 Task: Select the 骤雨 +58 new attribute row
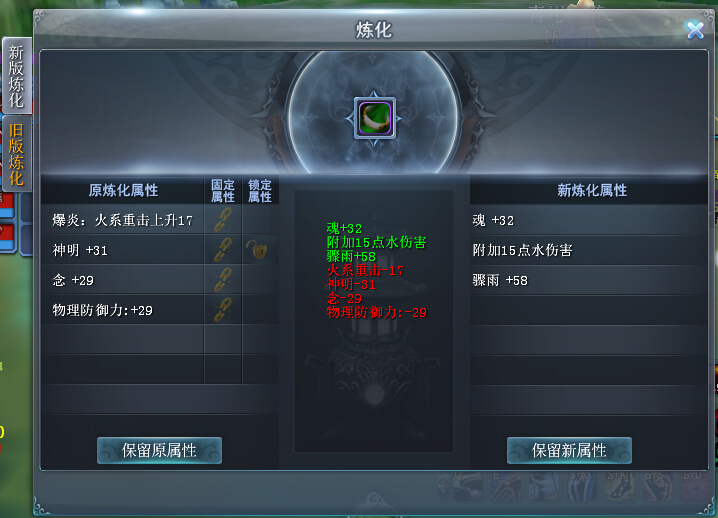coord(589,280)
